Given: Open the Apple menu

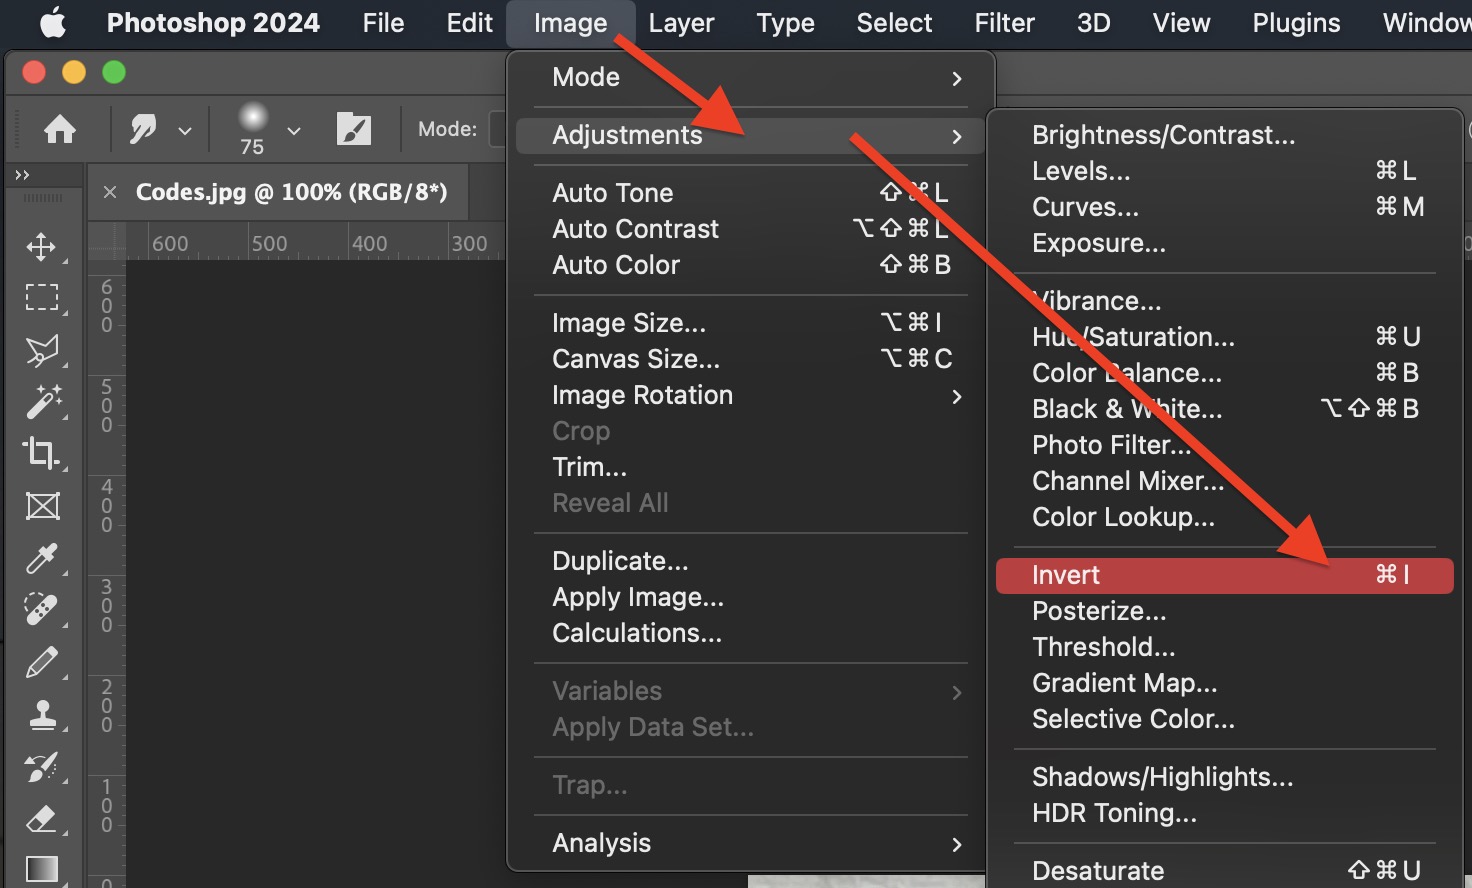Looking at the screenshot, I should 52,23.
